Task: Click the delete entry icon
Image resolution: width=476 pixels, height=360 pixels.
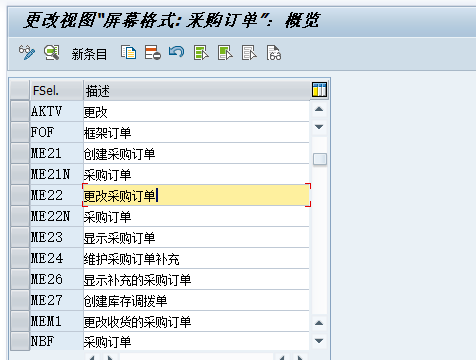Action: pos(153,53)
